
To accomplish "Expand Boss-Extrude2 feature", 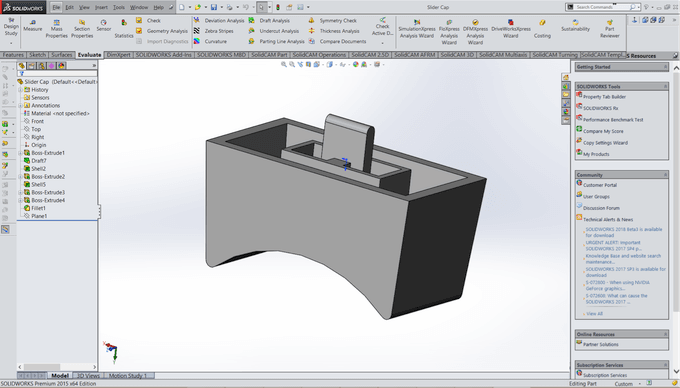I will coord(20,177).
